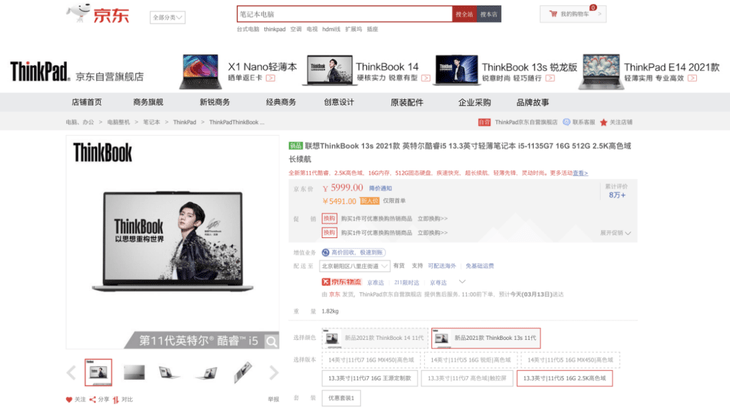Click the hdmi线 hot search keyword
The height and width of the screenshot is (408, 730).
pyautogui.click(x=331, y=29)
